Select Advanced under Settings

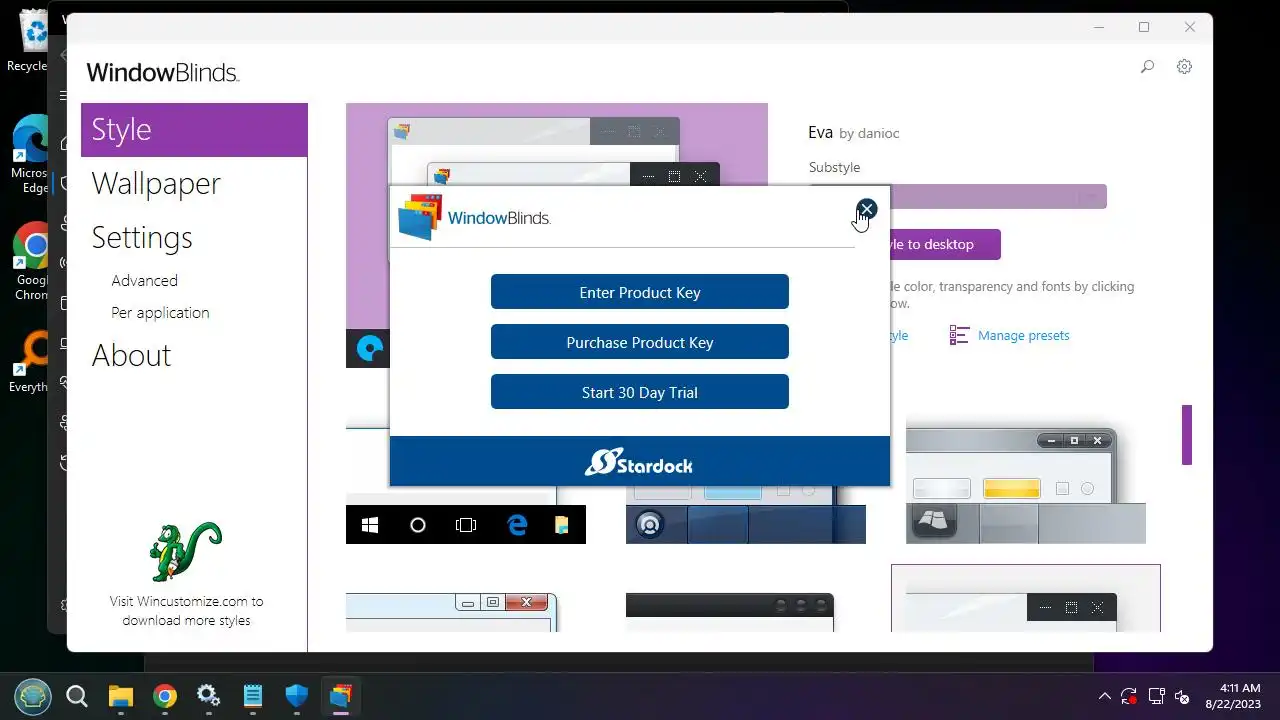point(145,281)
